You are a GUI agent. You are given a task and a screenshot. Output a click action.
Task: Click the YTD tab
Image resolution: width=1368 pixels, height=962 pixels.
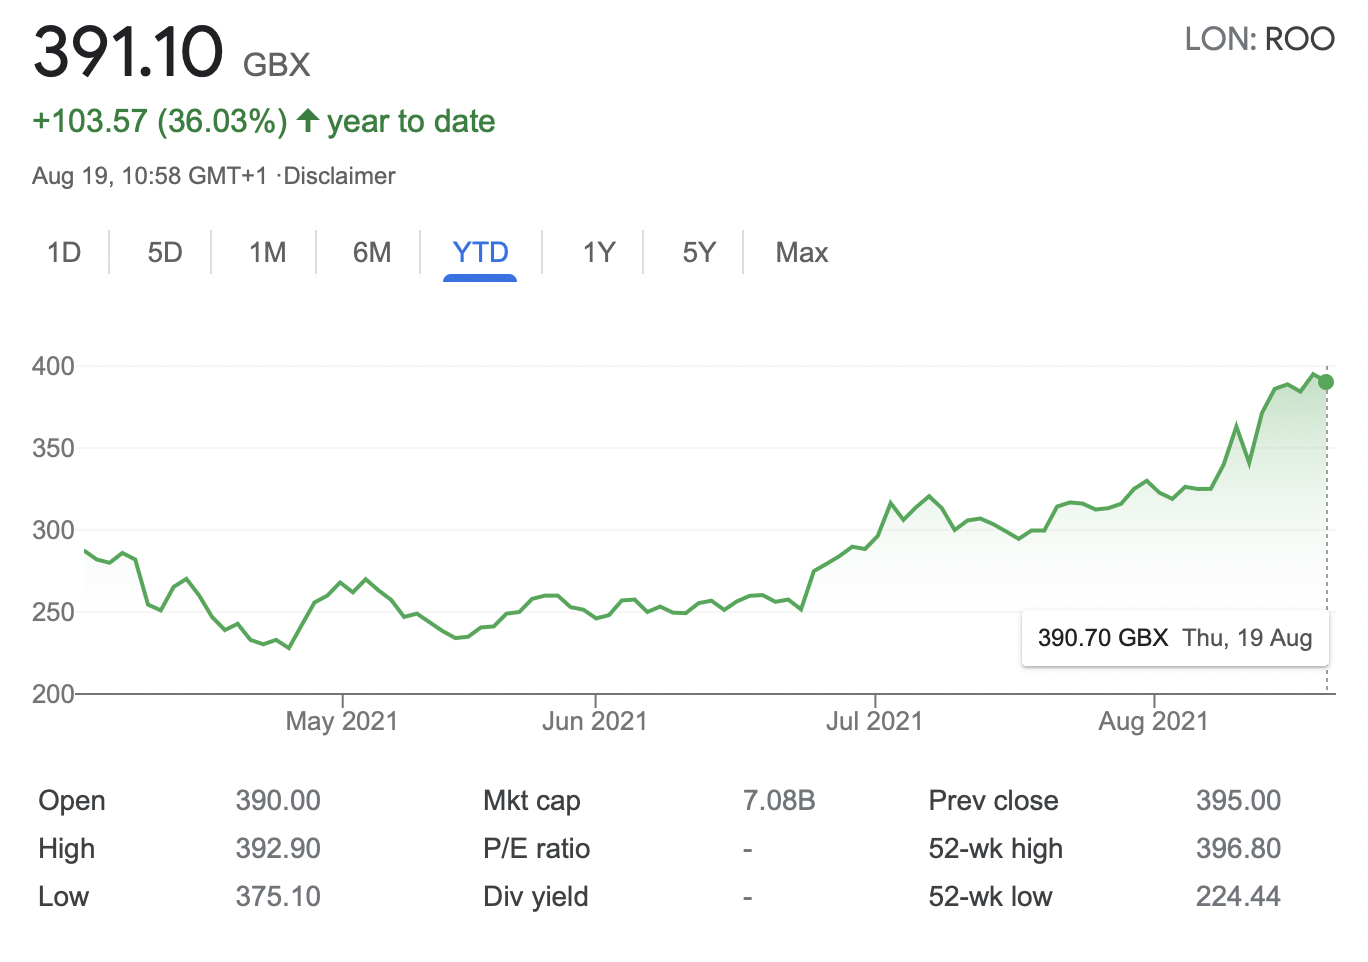(x=480, y=252)
